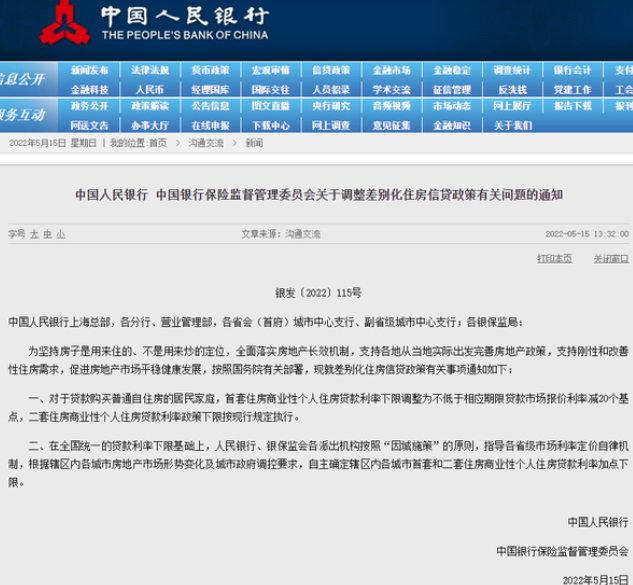Open 图文直播 navigation item
Image resolution: width=633 pixels, height=585 pixels.
[271, 106]
